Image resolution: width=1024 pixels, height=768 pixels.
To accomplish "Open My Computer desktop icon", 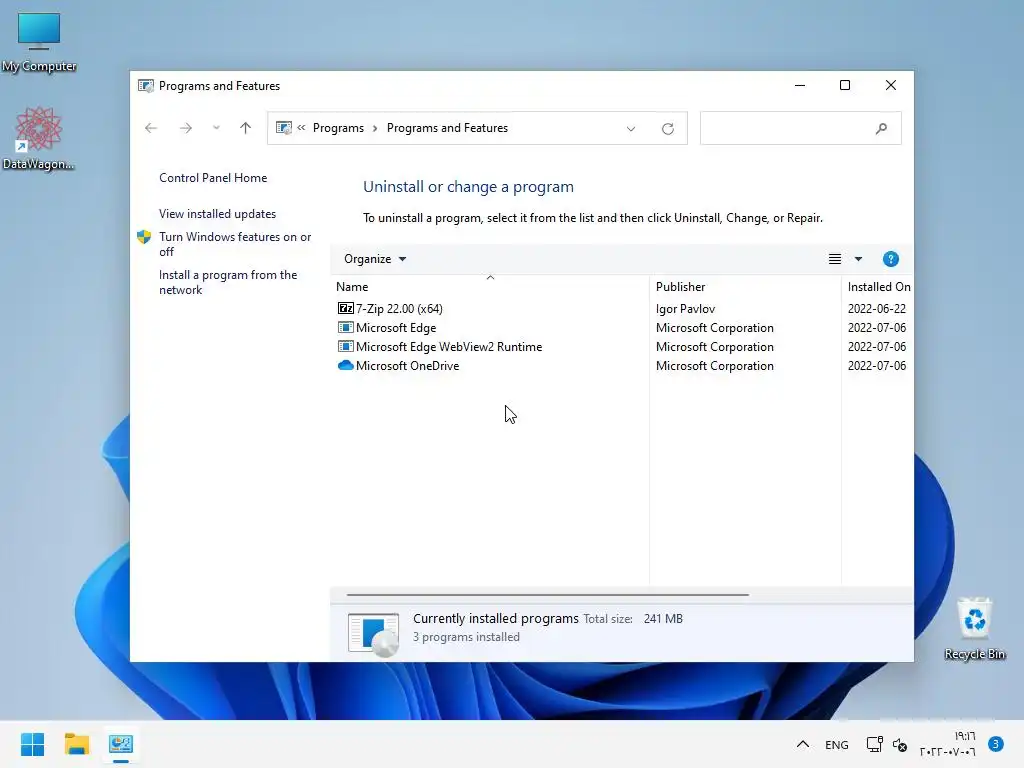I will point(39,41).
